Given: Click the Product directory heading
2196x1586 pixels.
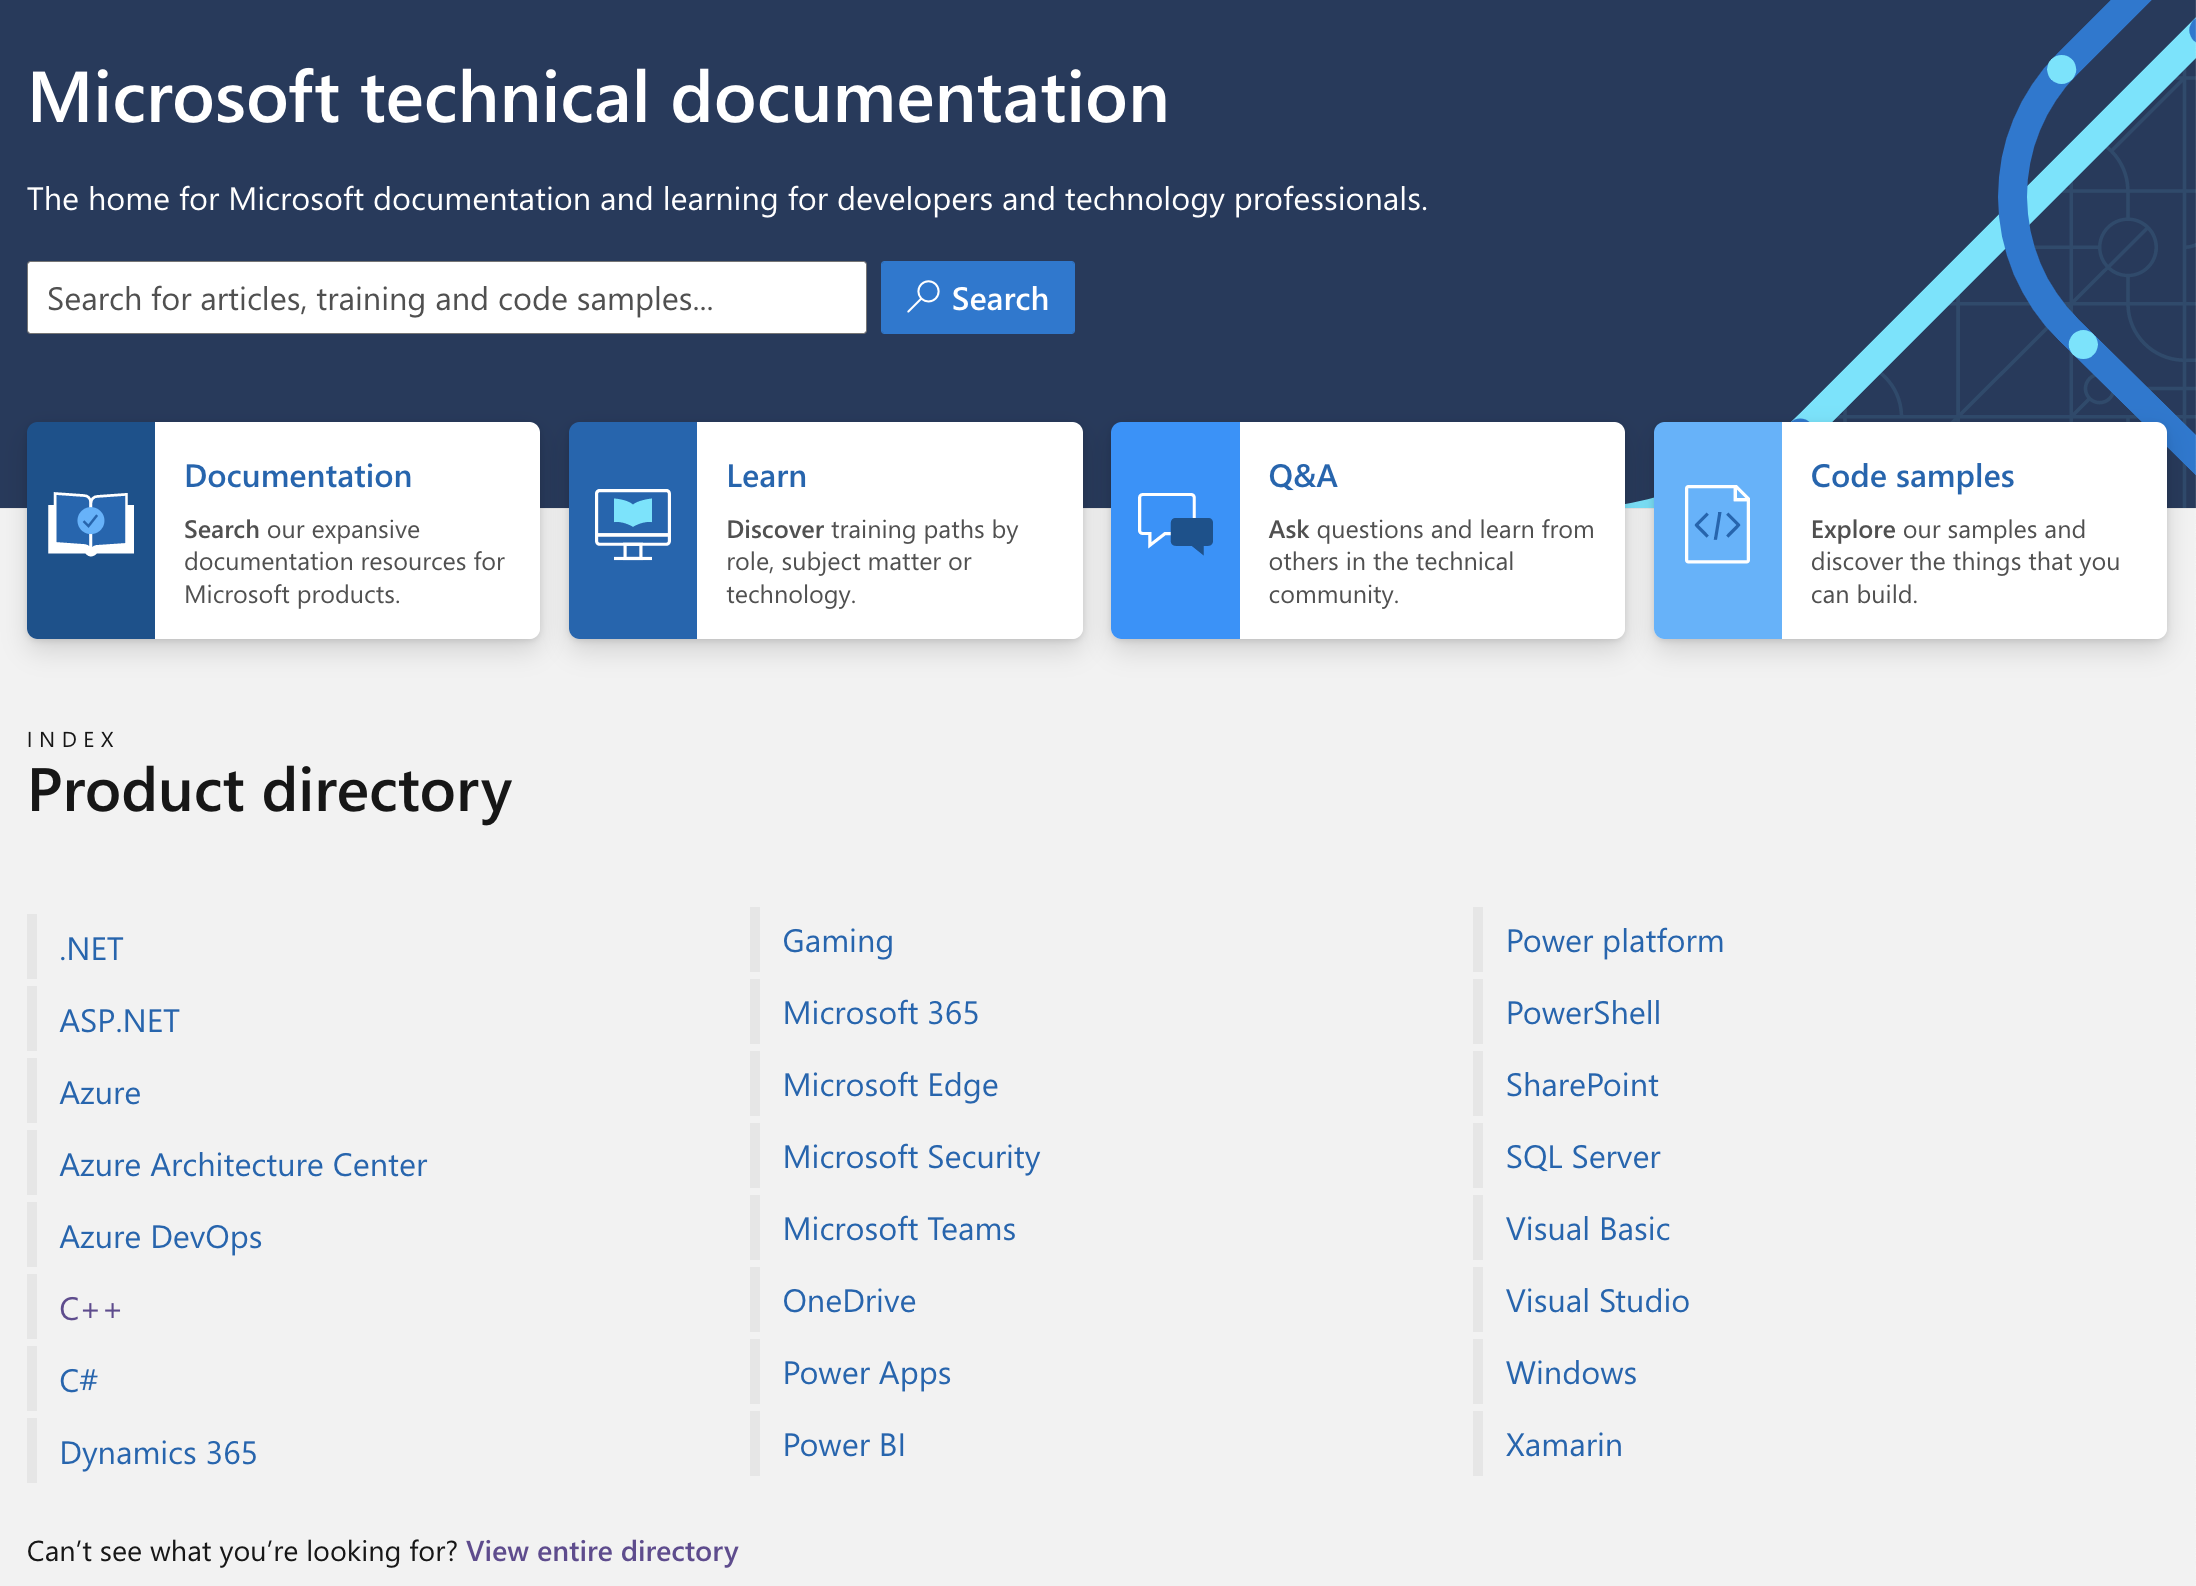Looking at the screenshot, I should (x=270, y=790).
